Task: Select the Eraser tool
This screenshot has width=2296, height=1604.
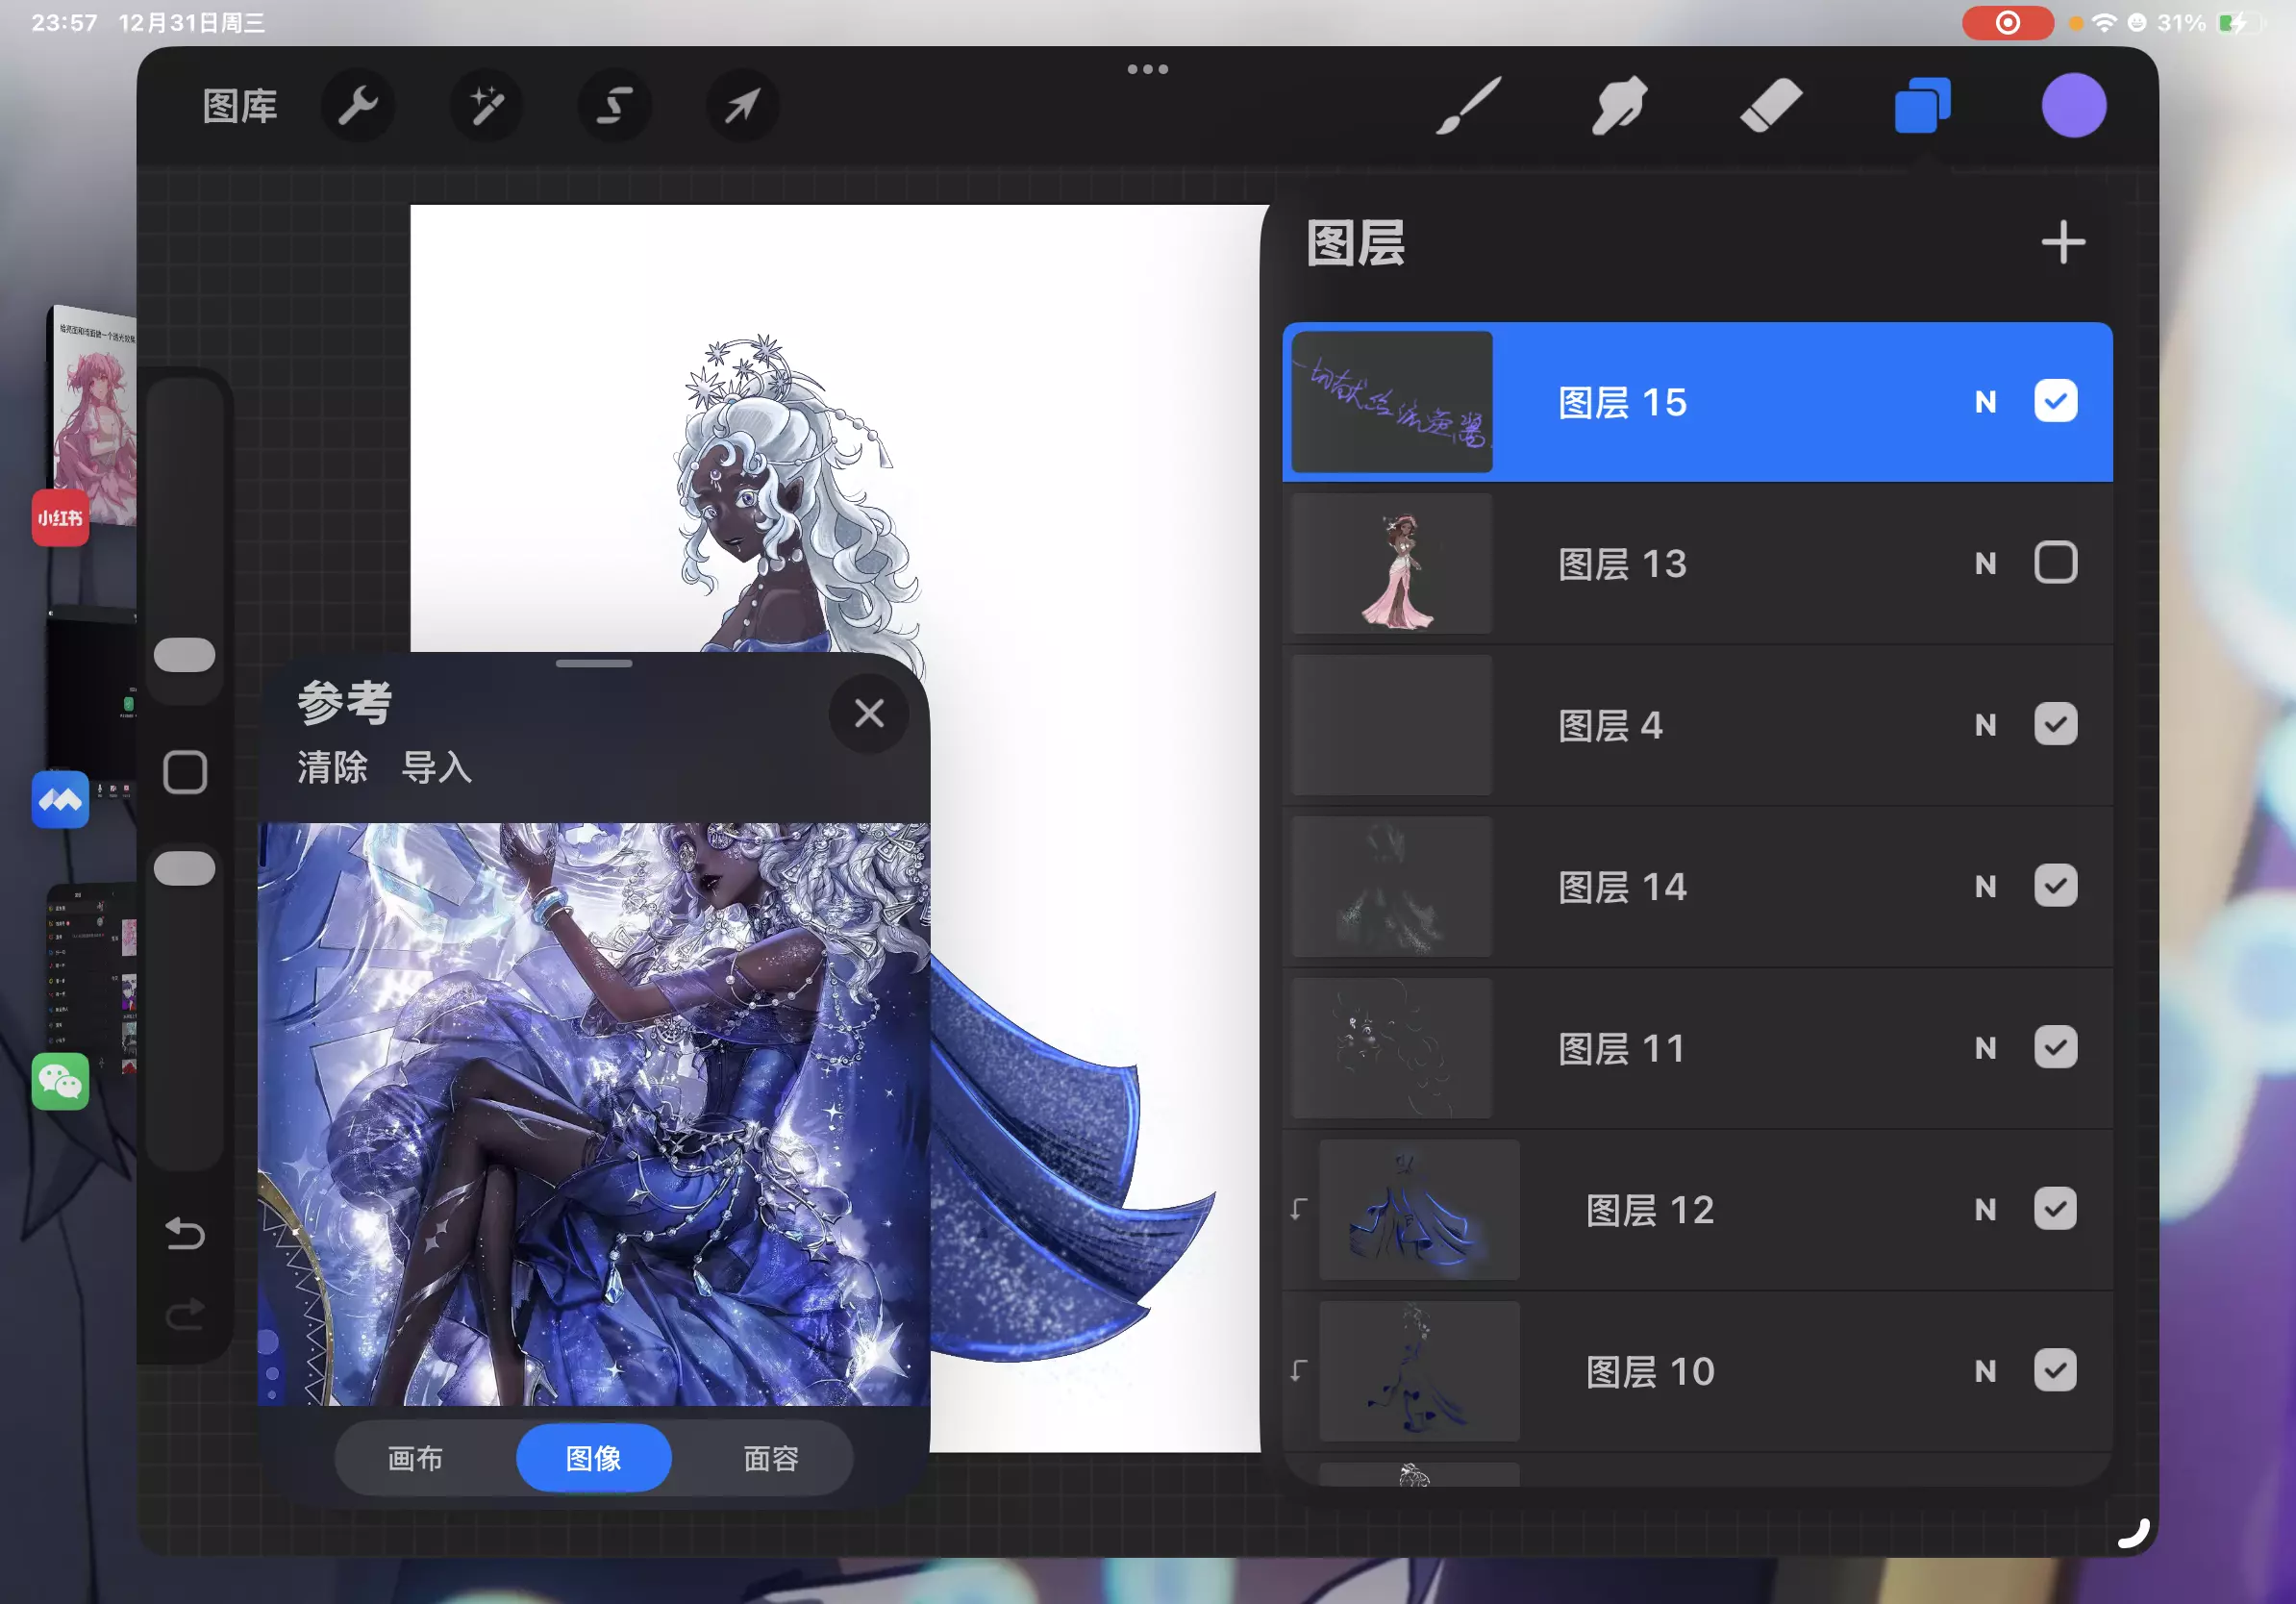Action: [x=1770, y=105]
